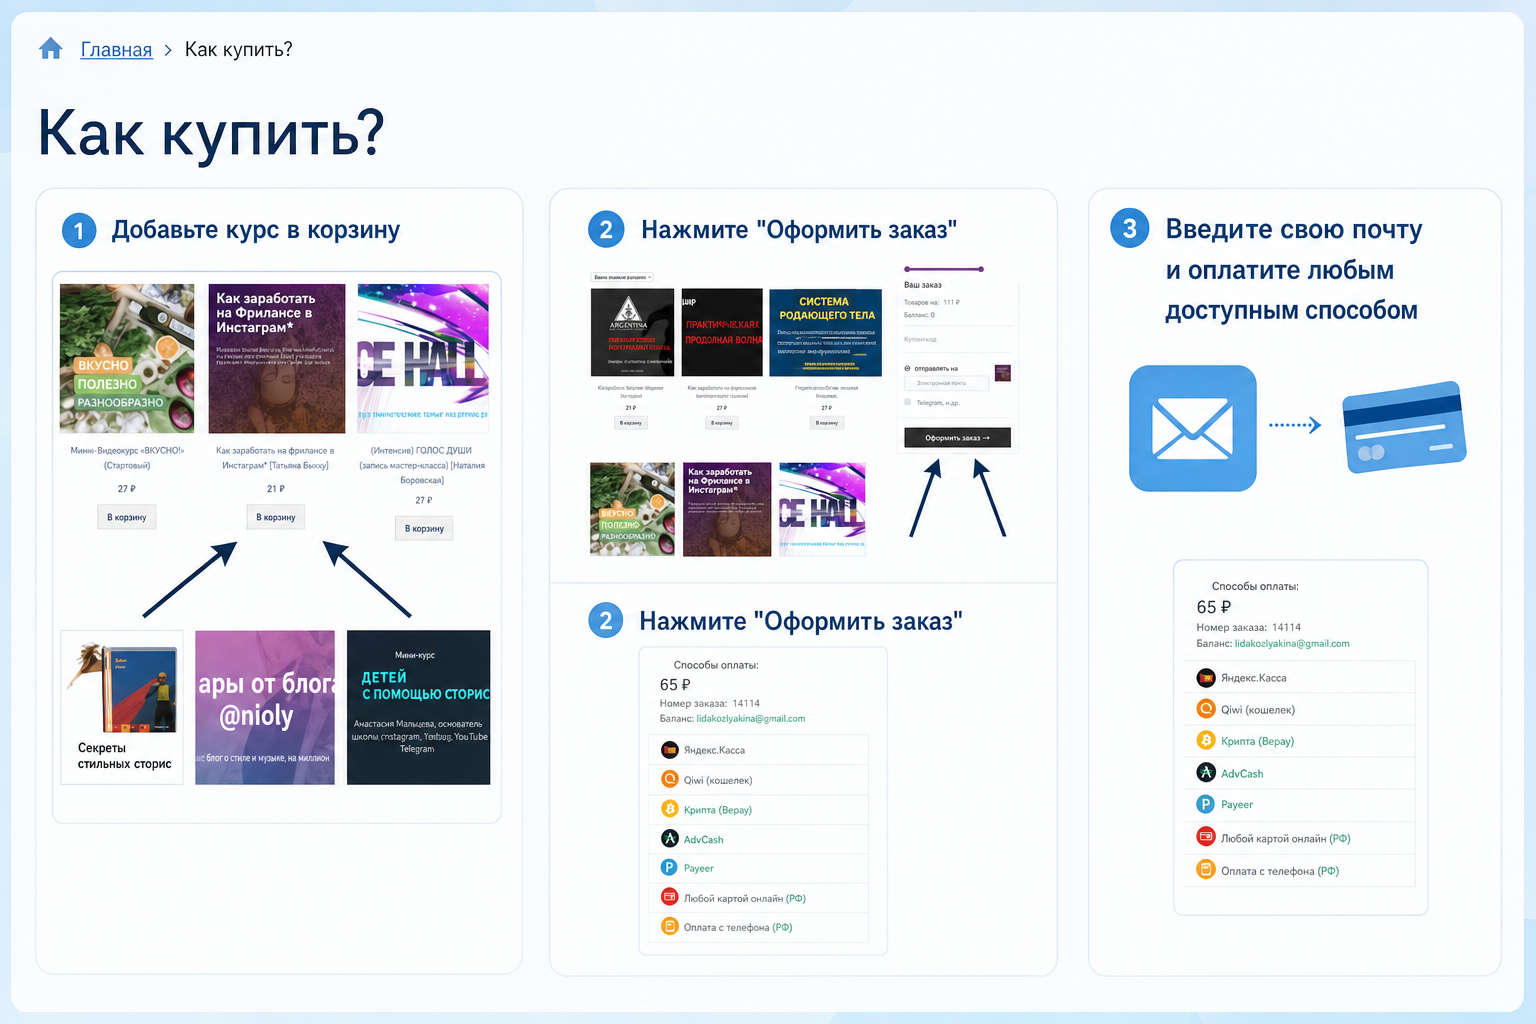
Task: Open the Система родающего тела course image
Action: (825, 333)
